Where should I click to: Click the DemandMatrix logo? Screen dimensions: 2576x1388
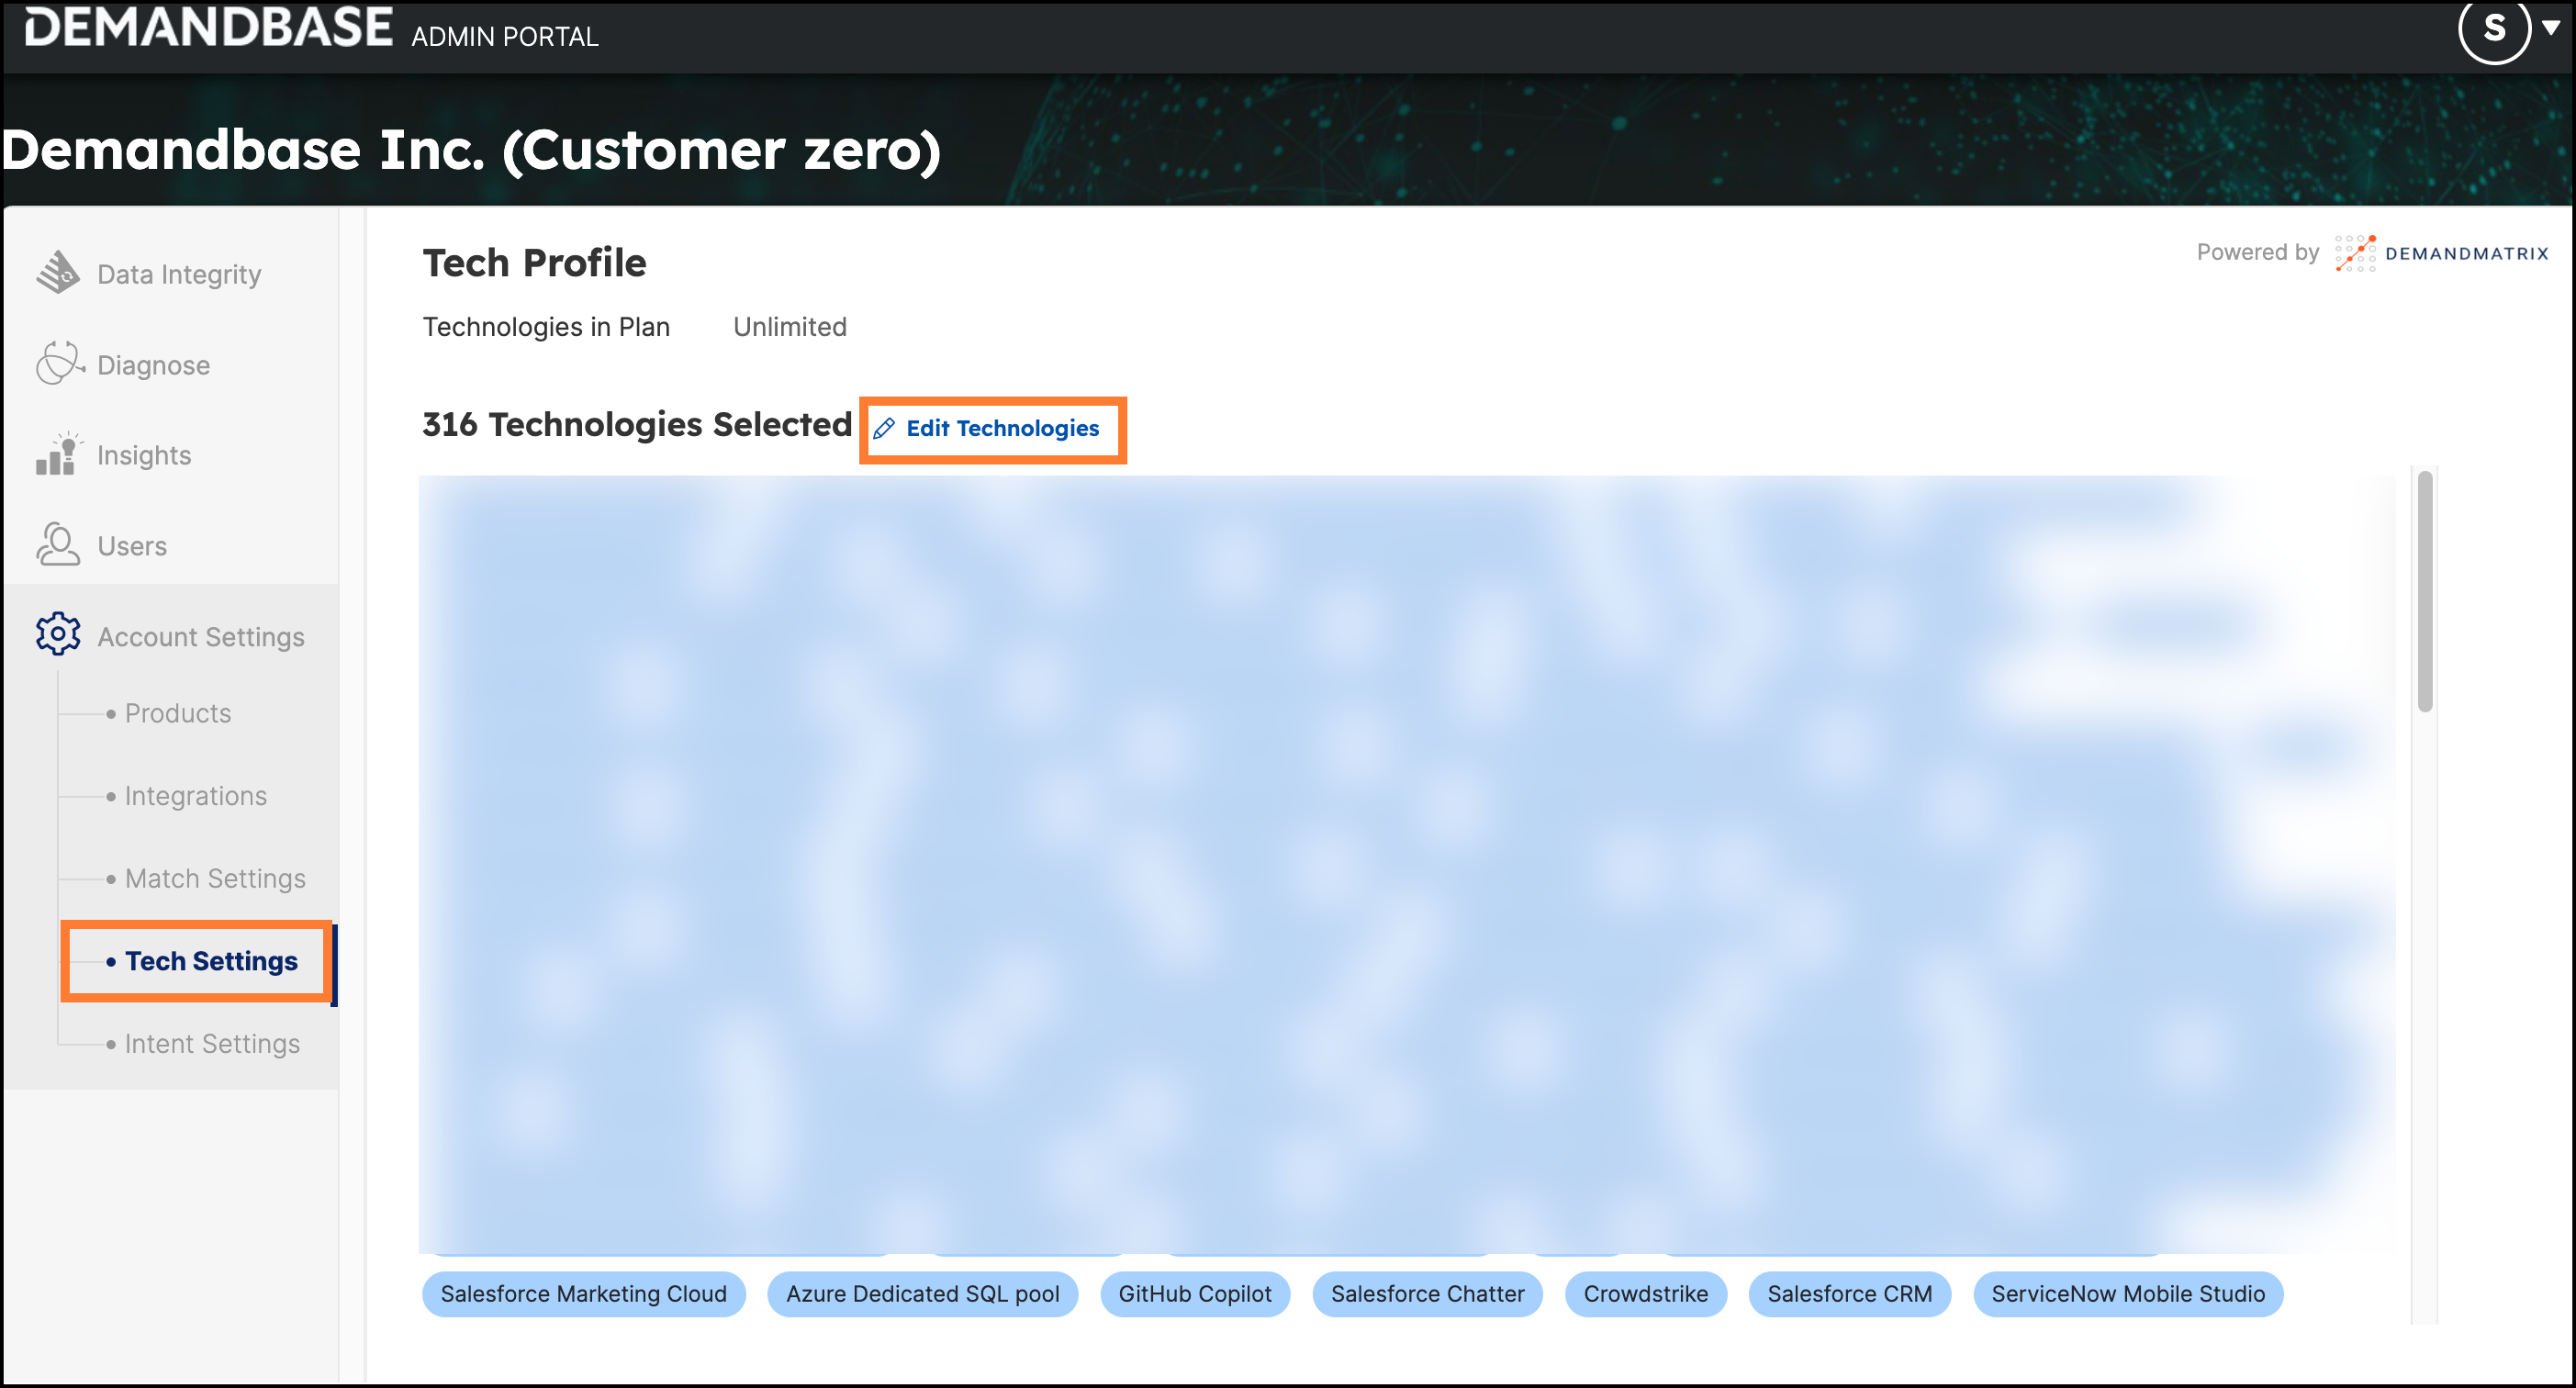pyautogui.click(x=2441, y=253)
